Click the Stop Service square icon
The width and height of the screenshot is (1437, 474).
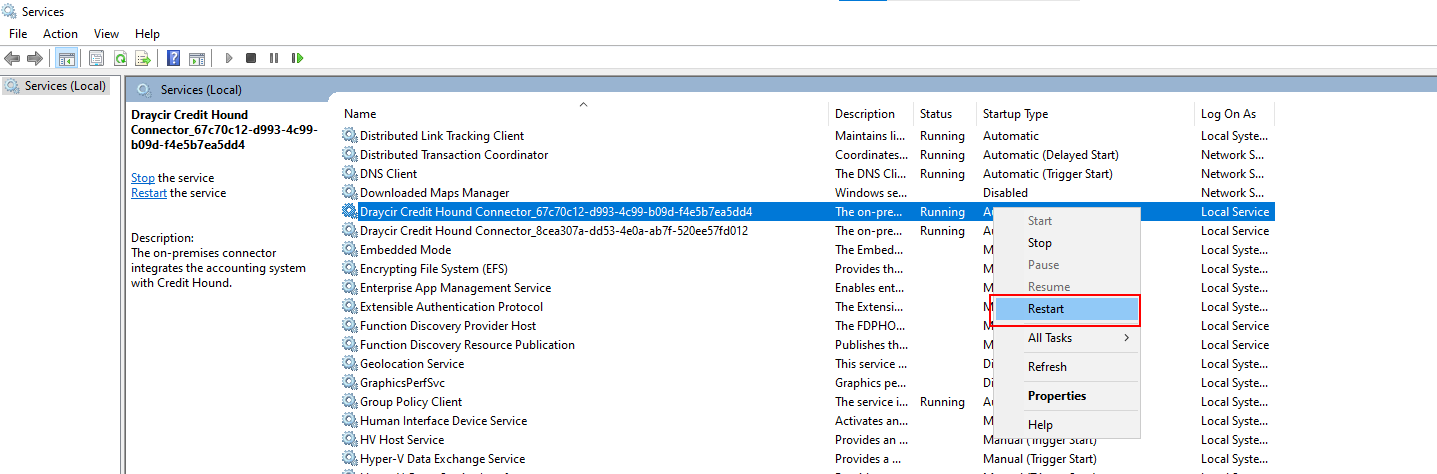pyautogui.click(x=251, y=59)
